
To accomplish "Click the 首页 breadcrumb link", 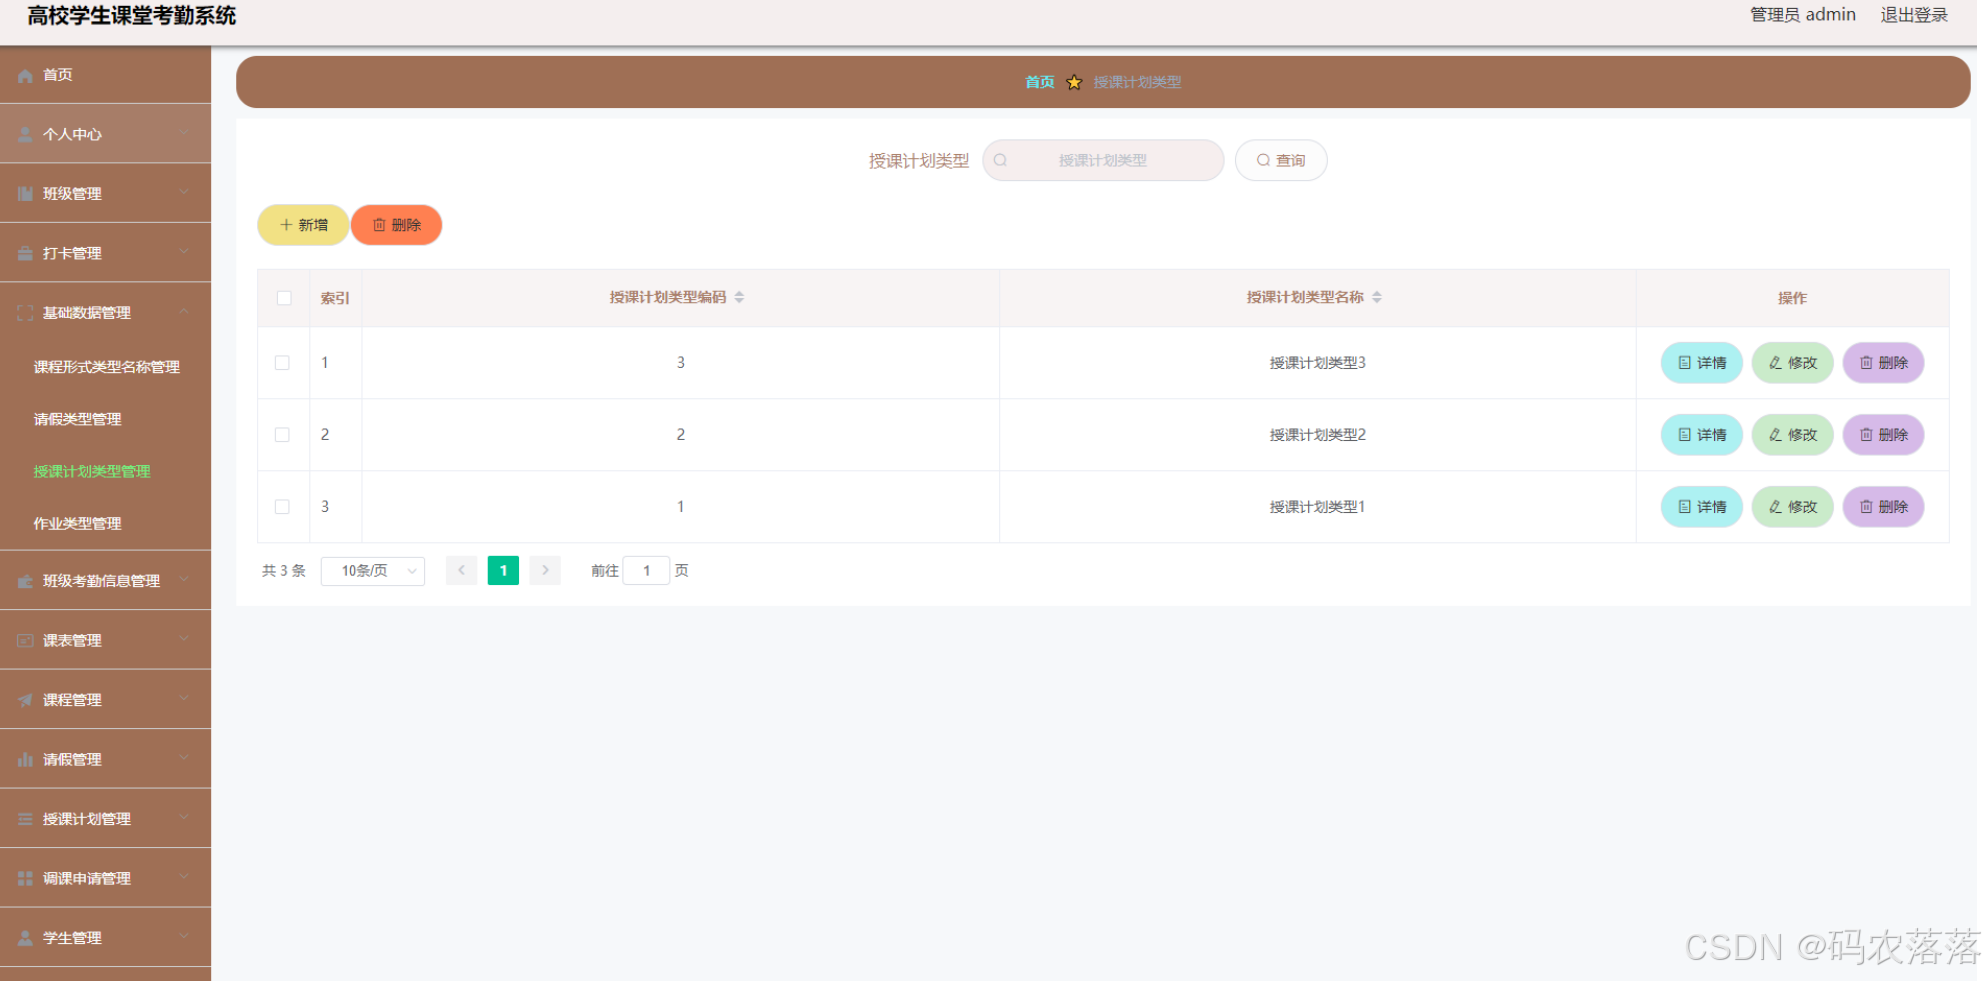I will (1040, 82).
